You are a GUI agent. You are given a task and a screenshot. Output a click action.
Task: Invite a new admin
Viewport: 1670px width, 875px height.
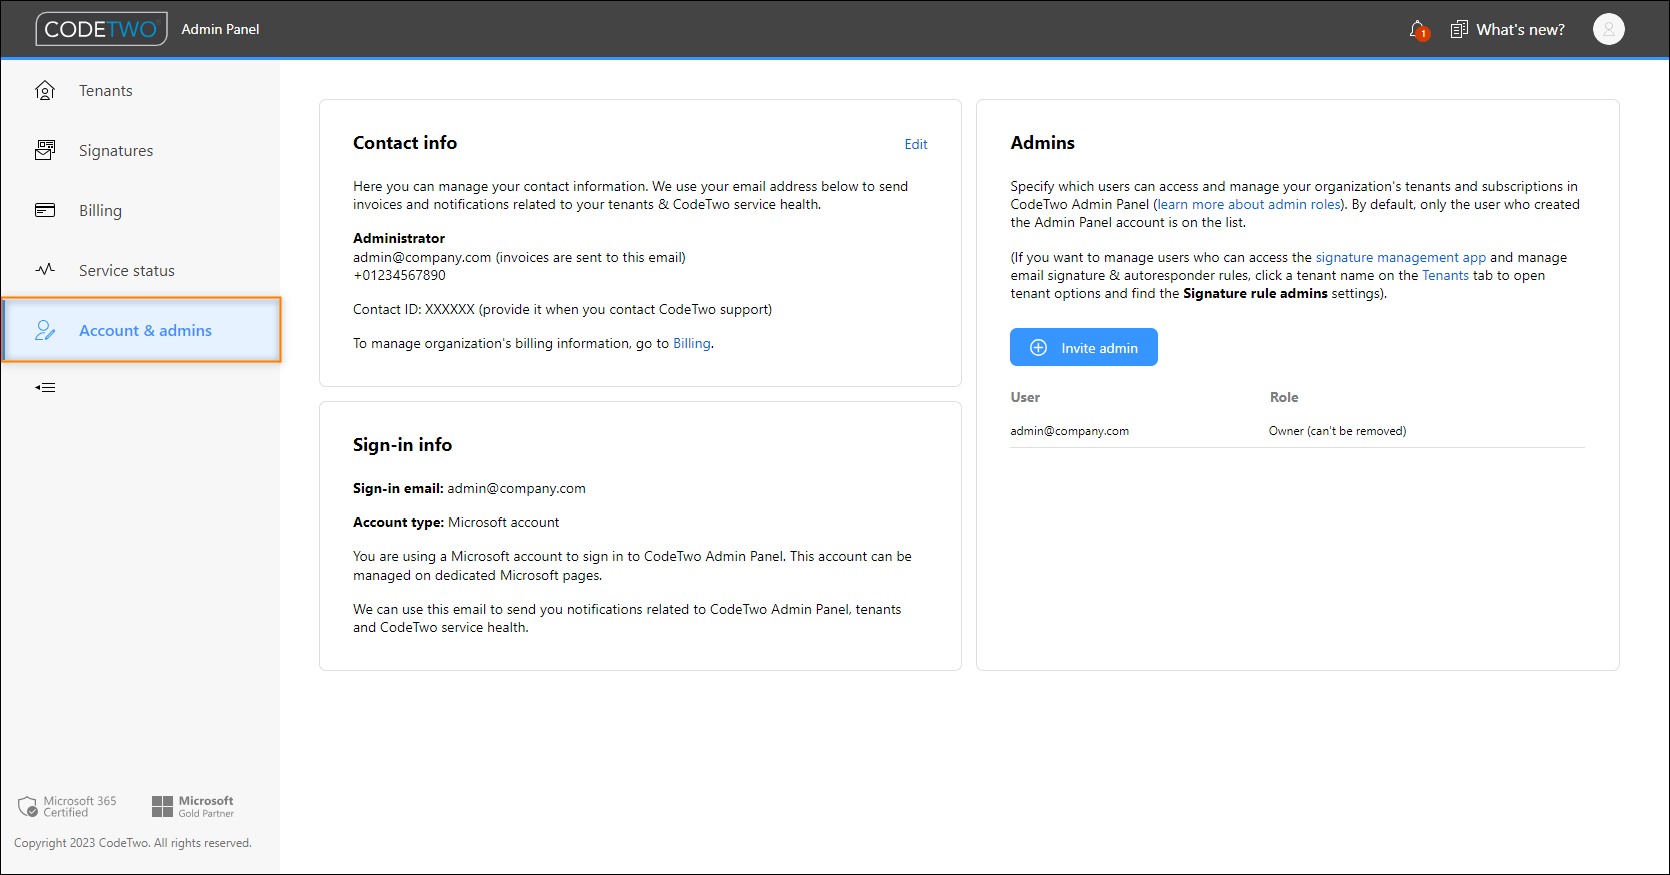pyautogui.click(x=1084, y=347)
